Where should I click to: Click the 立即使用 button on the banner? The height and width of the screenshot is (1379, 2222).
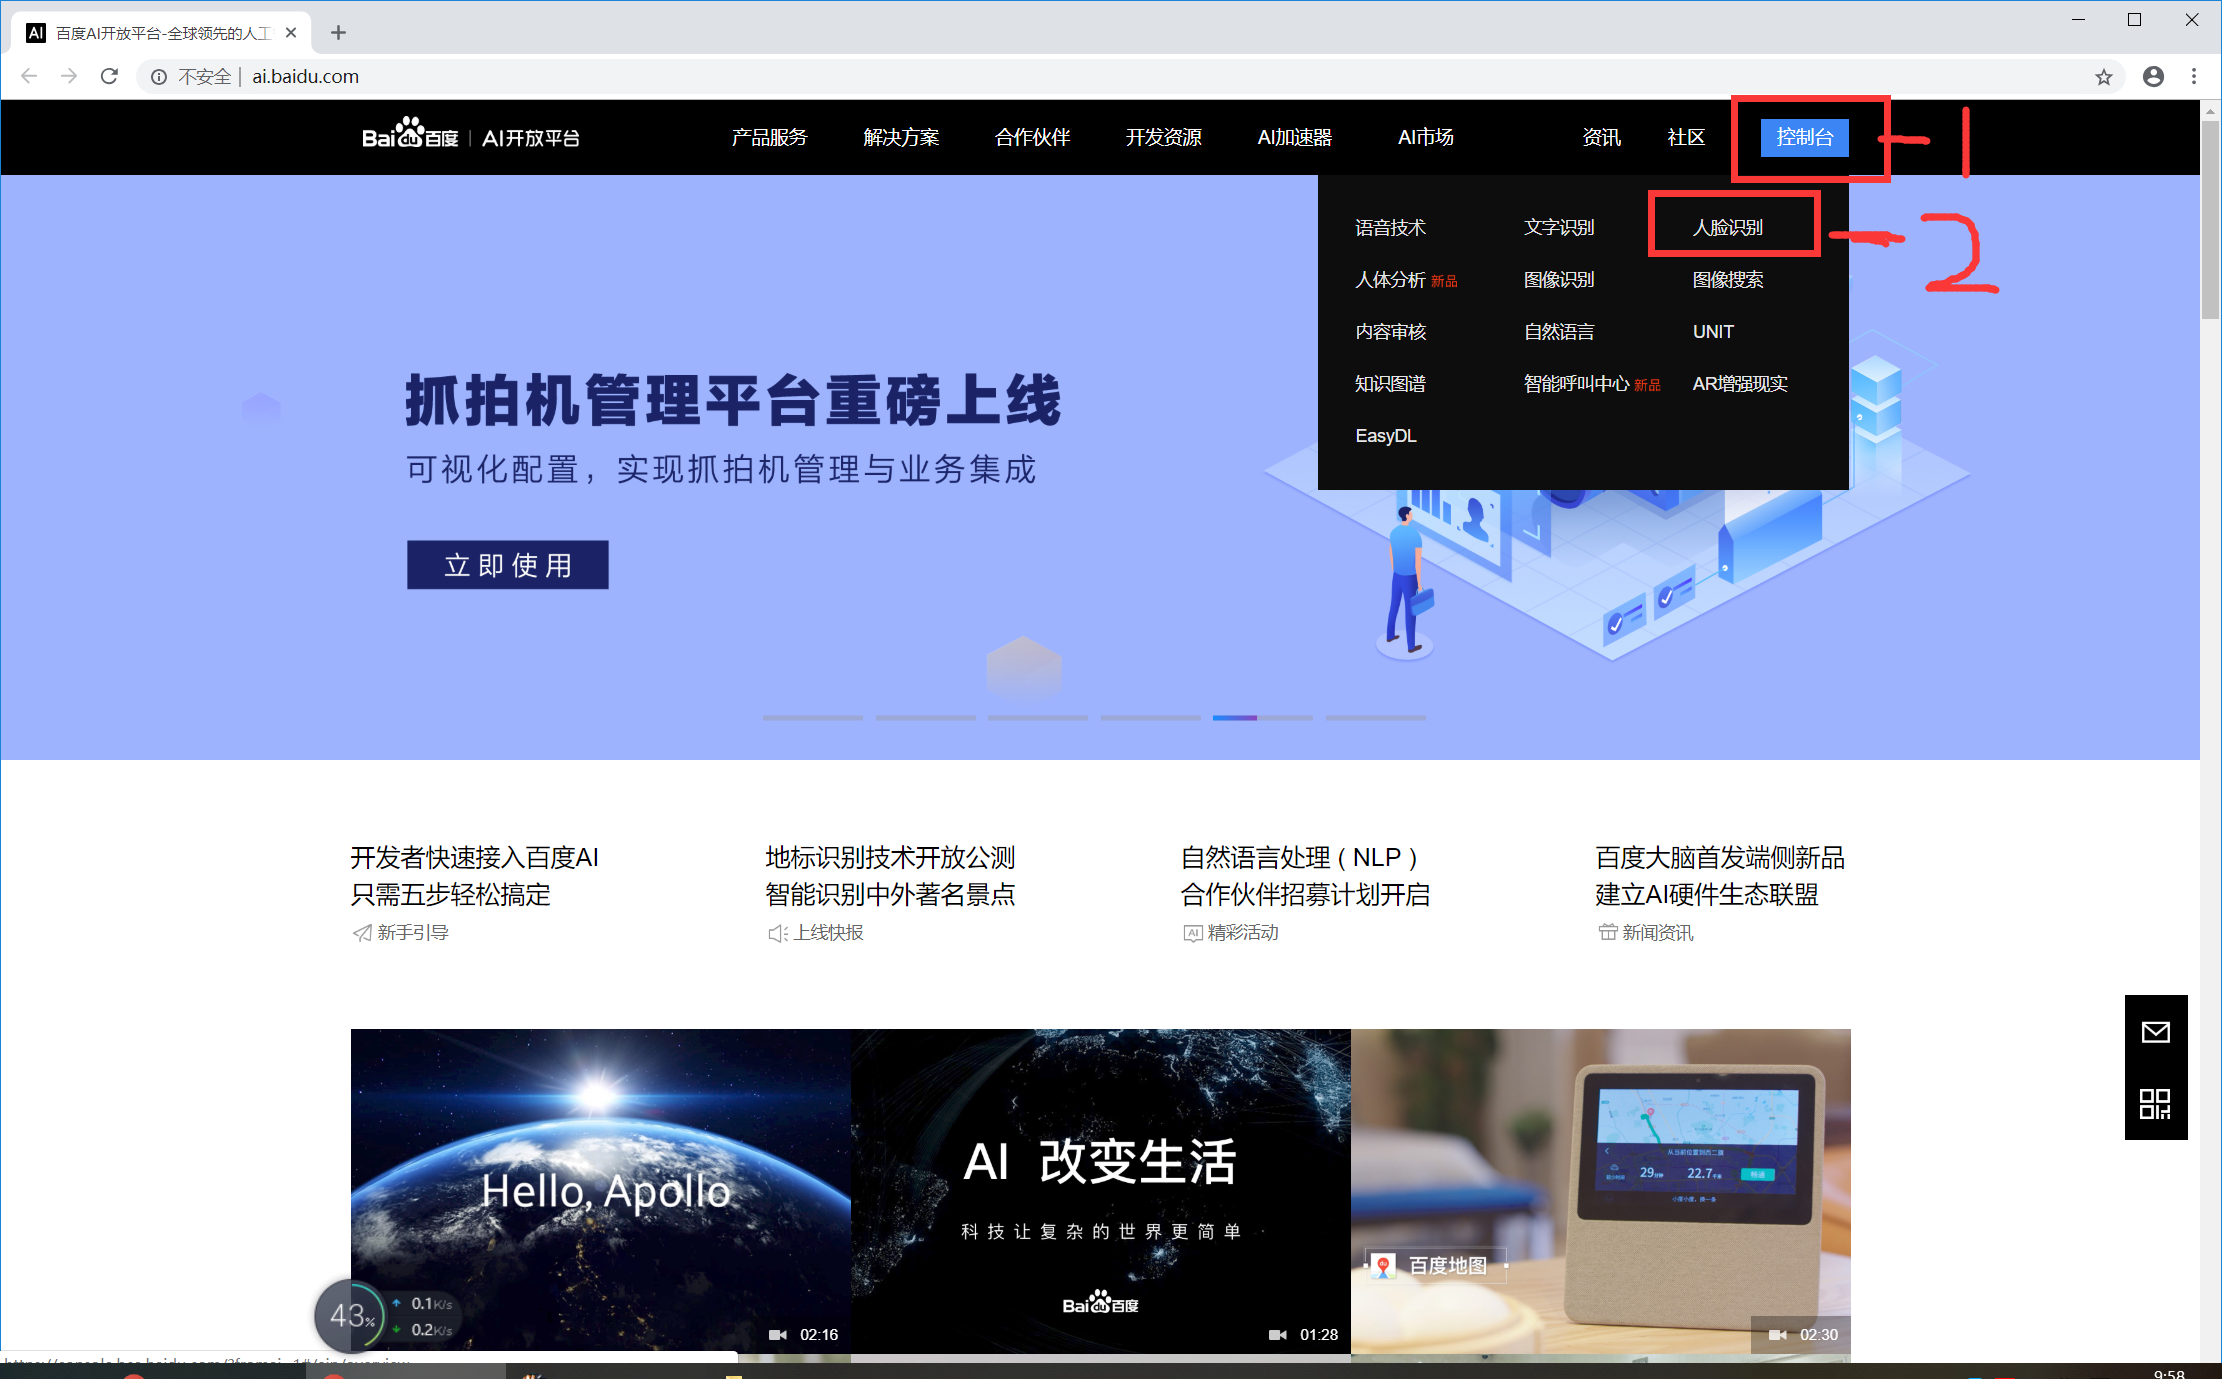pos(507,564)
